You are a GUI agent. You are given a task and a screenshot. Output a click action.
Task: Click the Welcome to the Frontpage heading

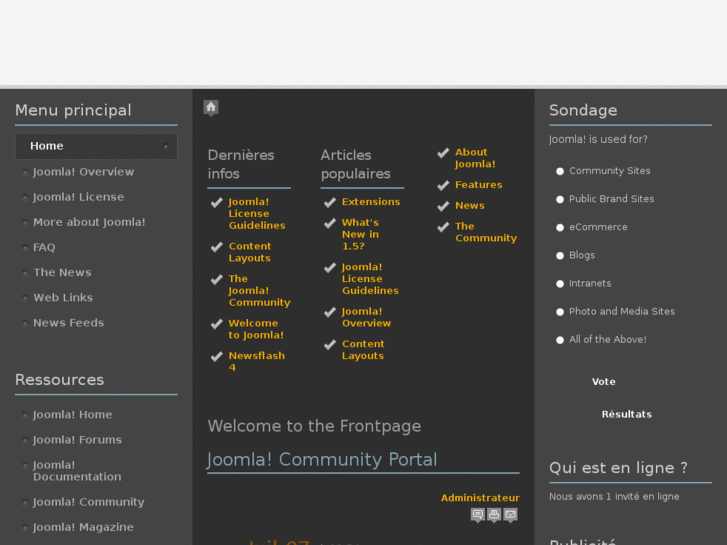(314, 426)
